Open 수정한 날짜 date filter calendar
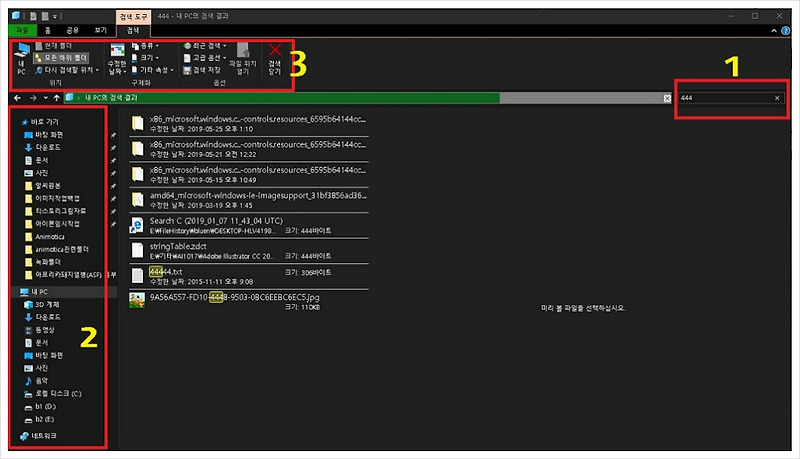The image size is (800, 459). 117,59
